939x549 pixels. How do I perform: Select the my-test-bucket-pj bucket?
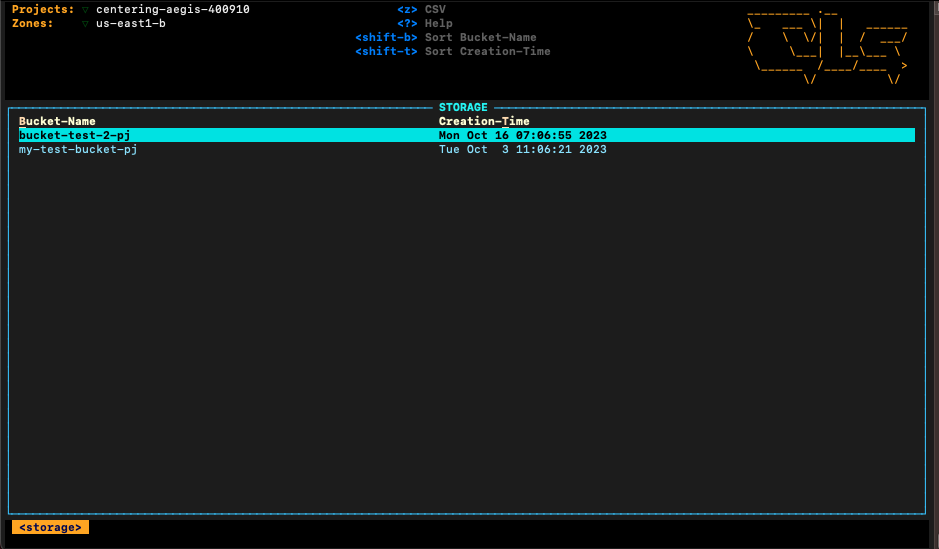(x=78, y=149)
